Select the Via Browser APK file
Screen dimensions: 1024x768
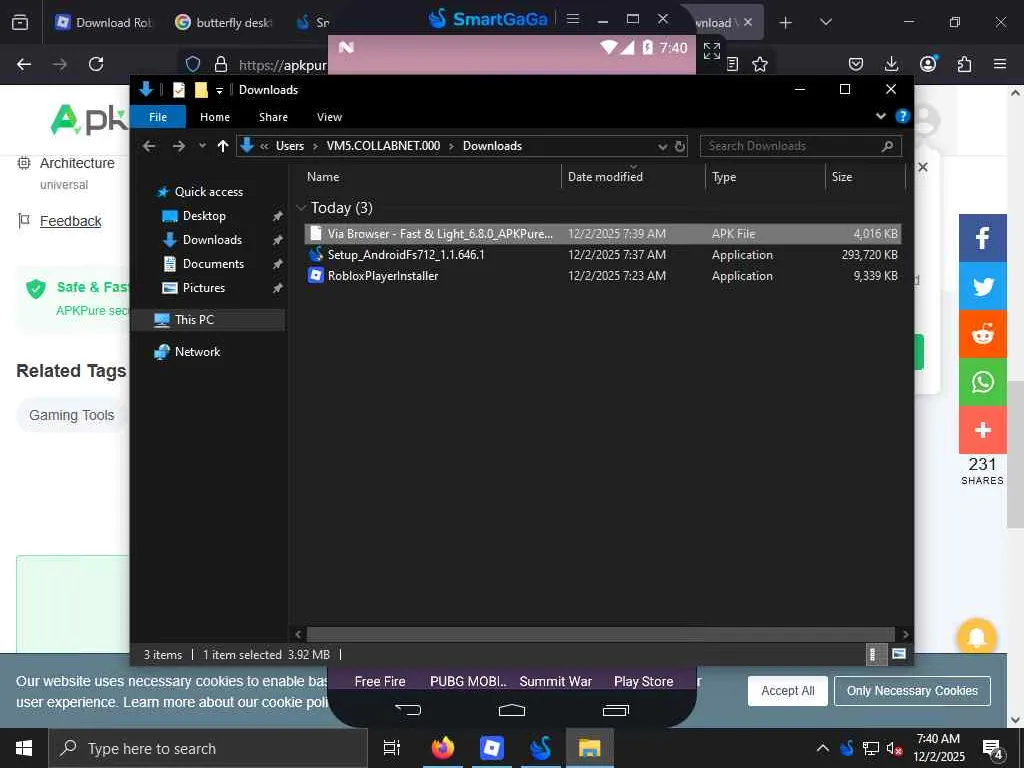602,234
